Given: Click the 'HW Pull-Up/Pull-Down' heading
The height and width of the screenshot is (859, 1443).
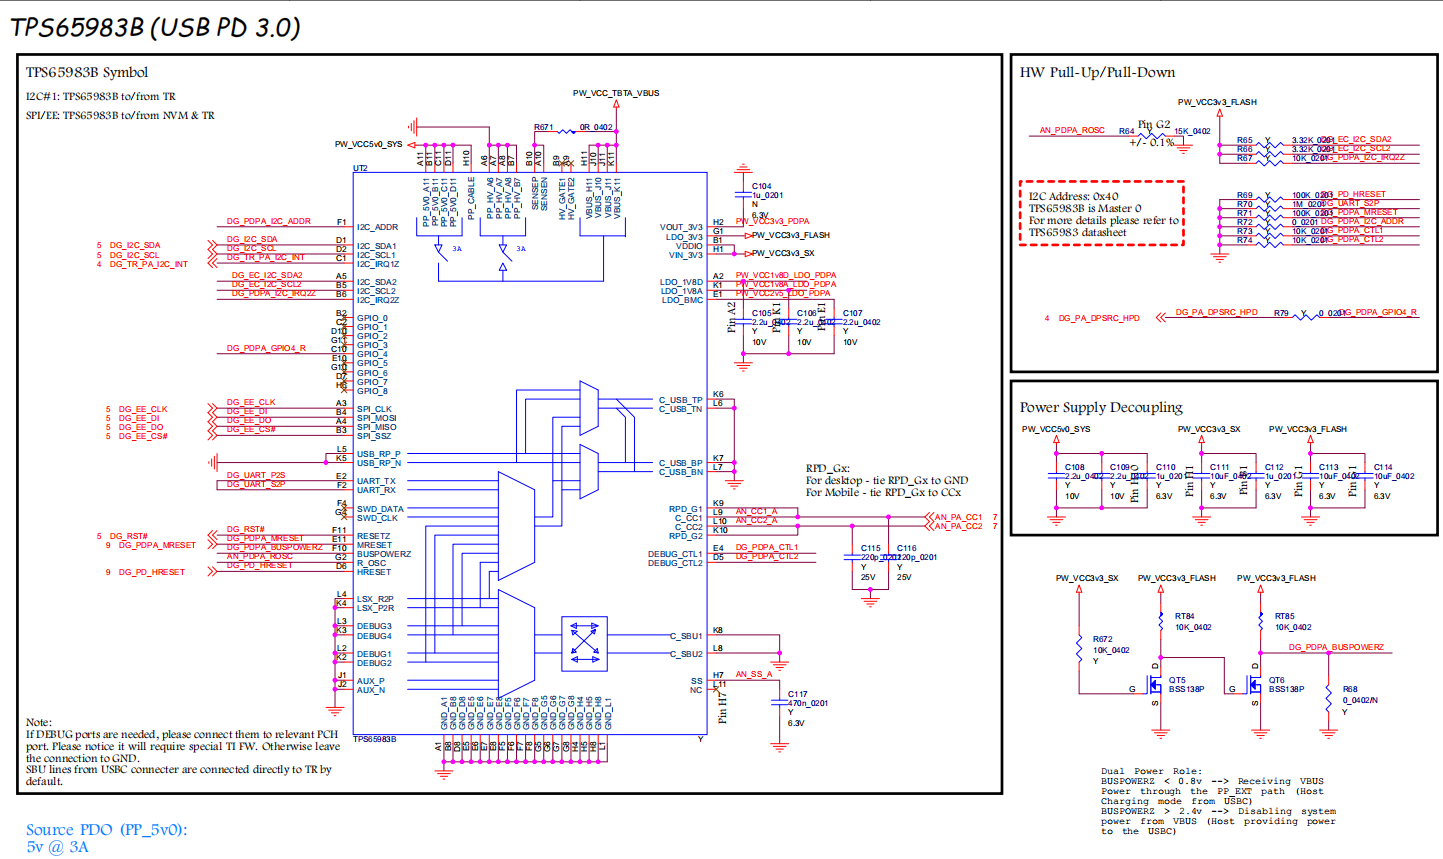Looking at the screenshot, I should click(x=1097, y=72).
